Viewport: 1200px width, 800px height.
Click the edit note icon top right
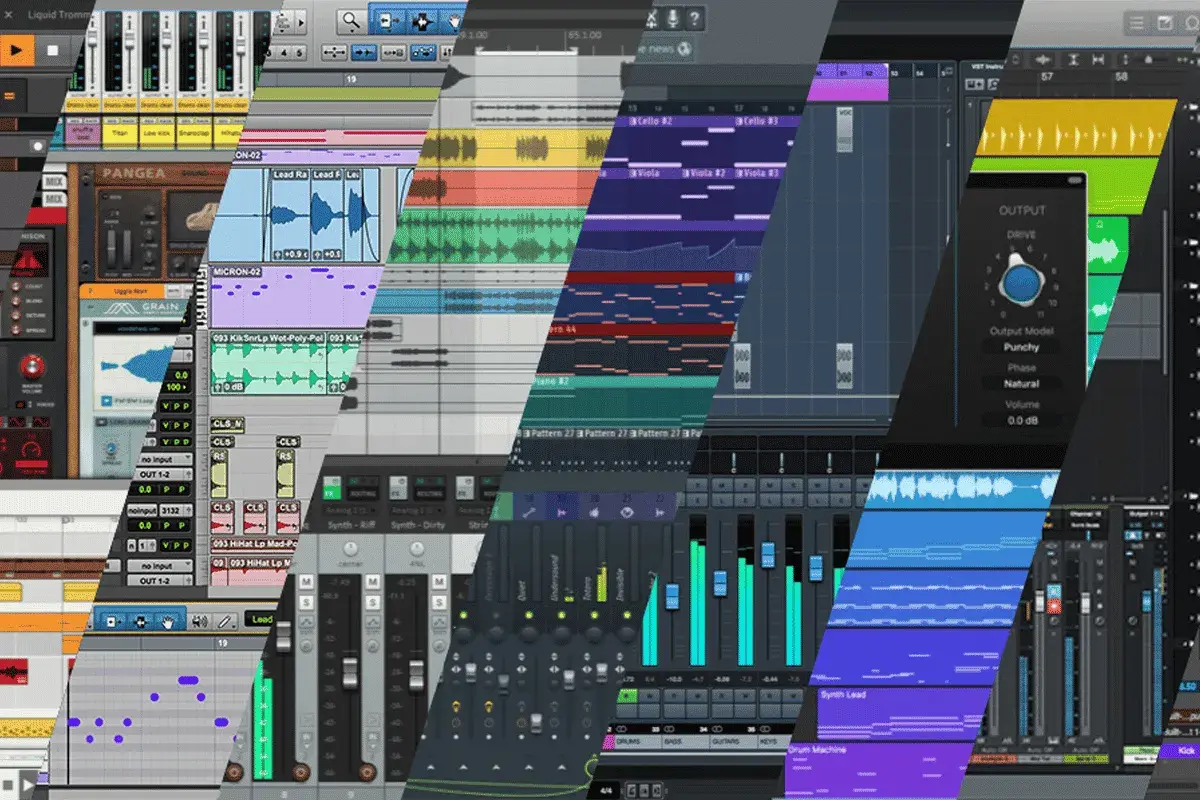tap(1166, 21)
